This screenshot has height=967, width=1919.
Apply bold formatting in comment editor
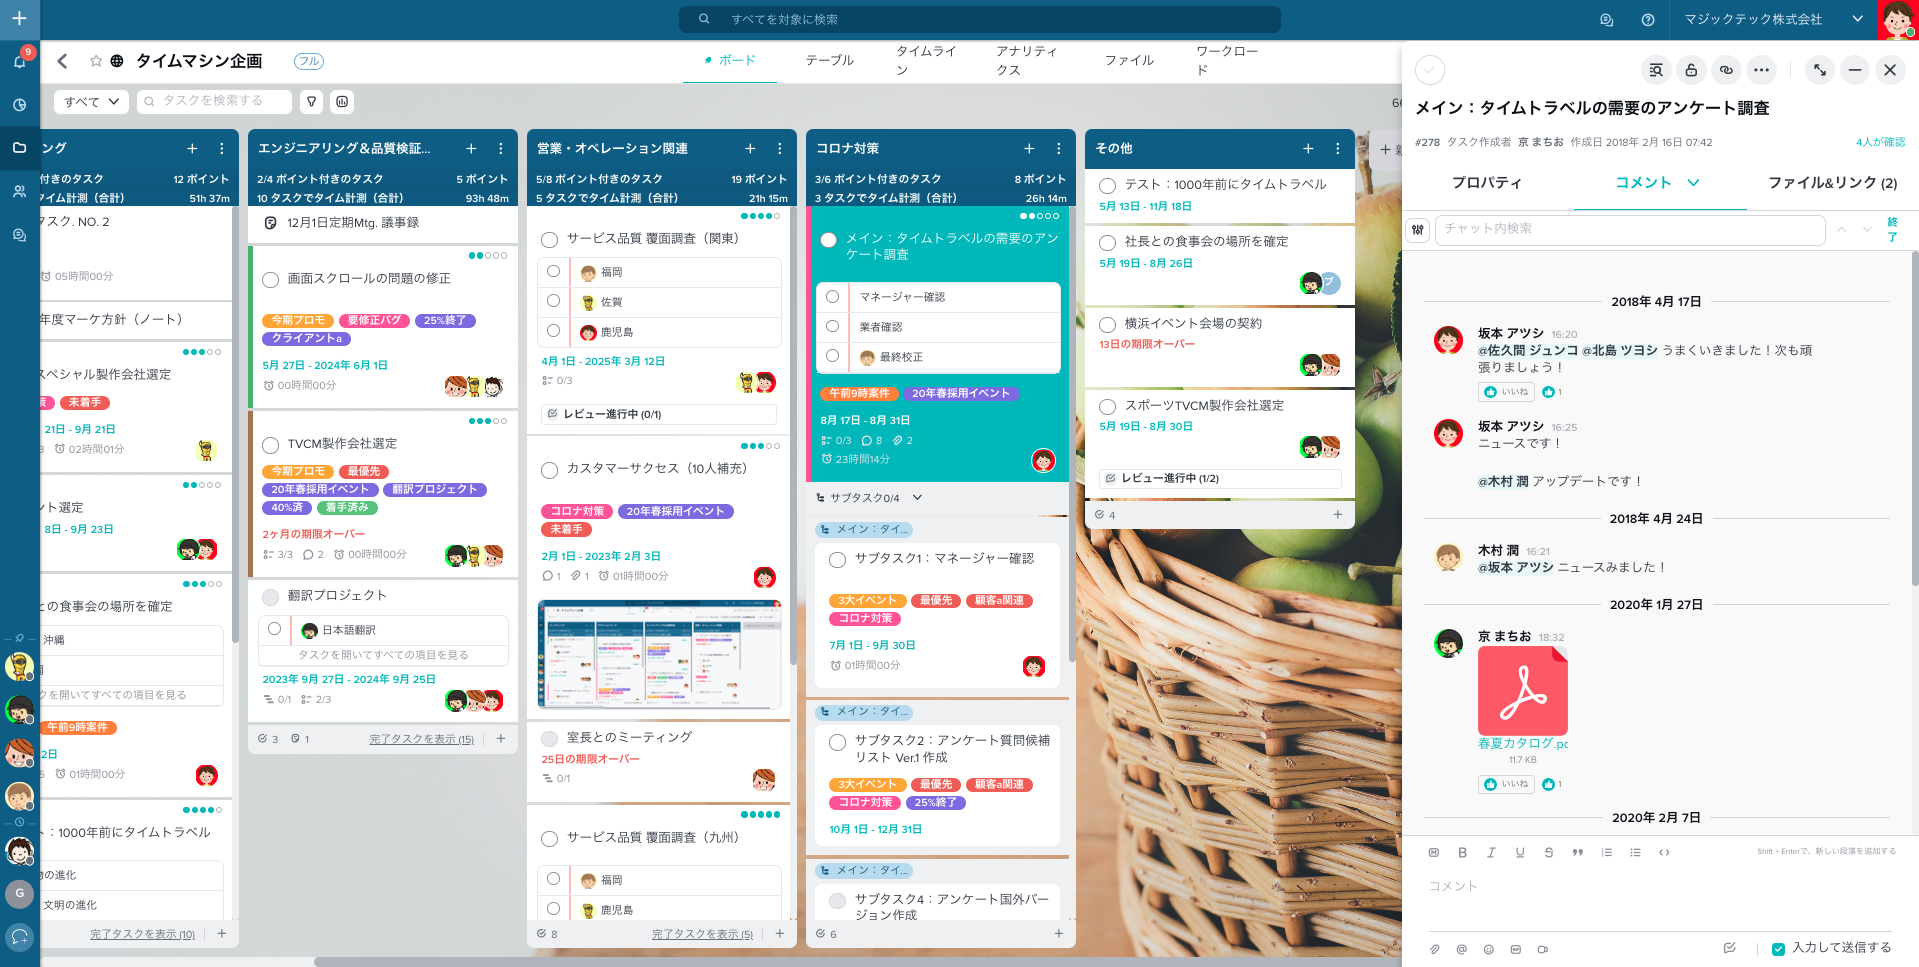[x=1462, y=853]
